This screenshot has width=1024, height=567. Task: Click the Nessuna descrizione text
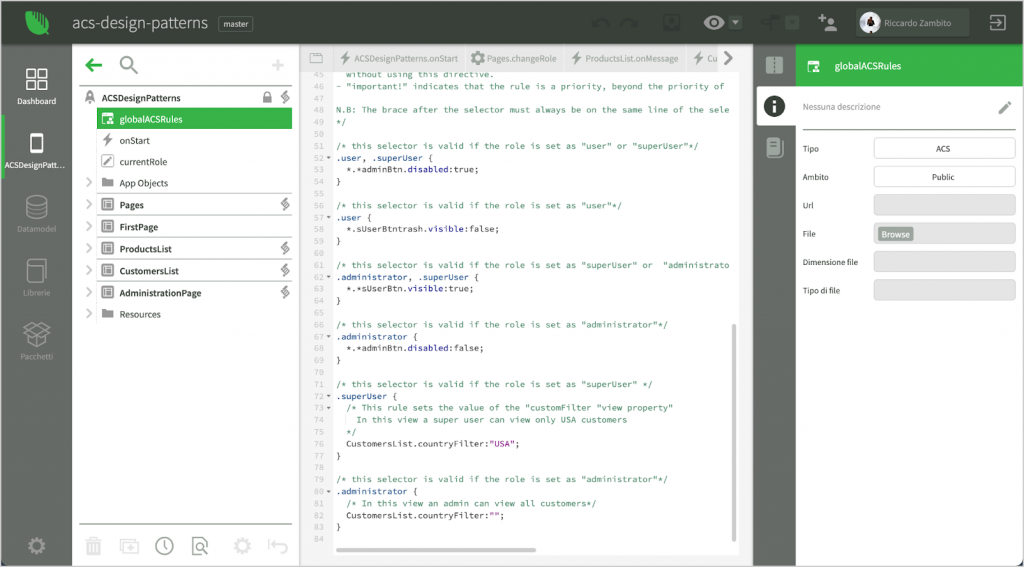pos(841,106)
